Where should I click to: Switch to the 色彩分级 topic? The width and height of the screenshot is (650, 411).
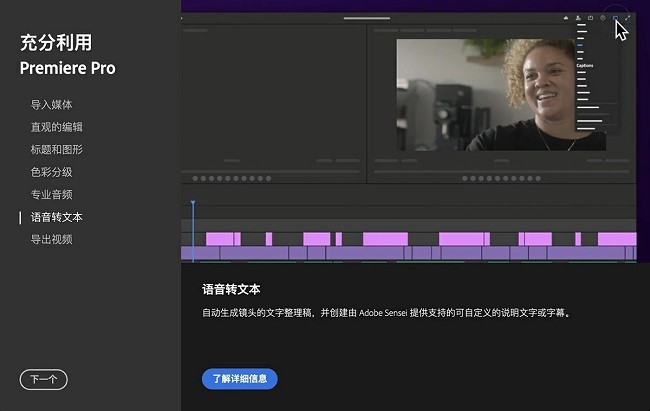click(x=51, y=172)
